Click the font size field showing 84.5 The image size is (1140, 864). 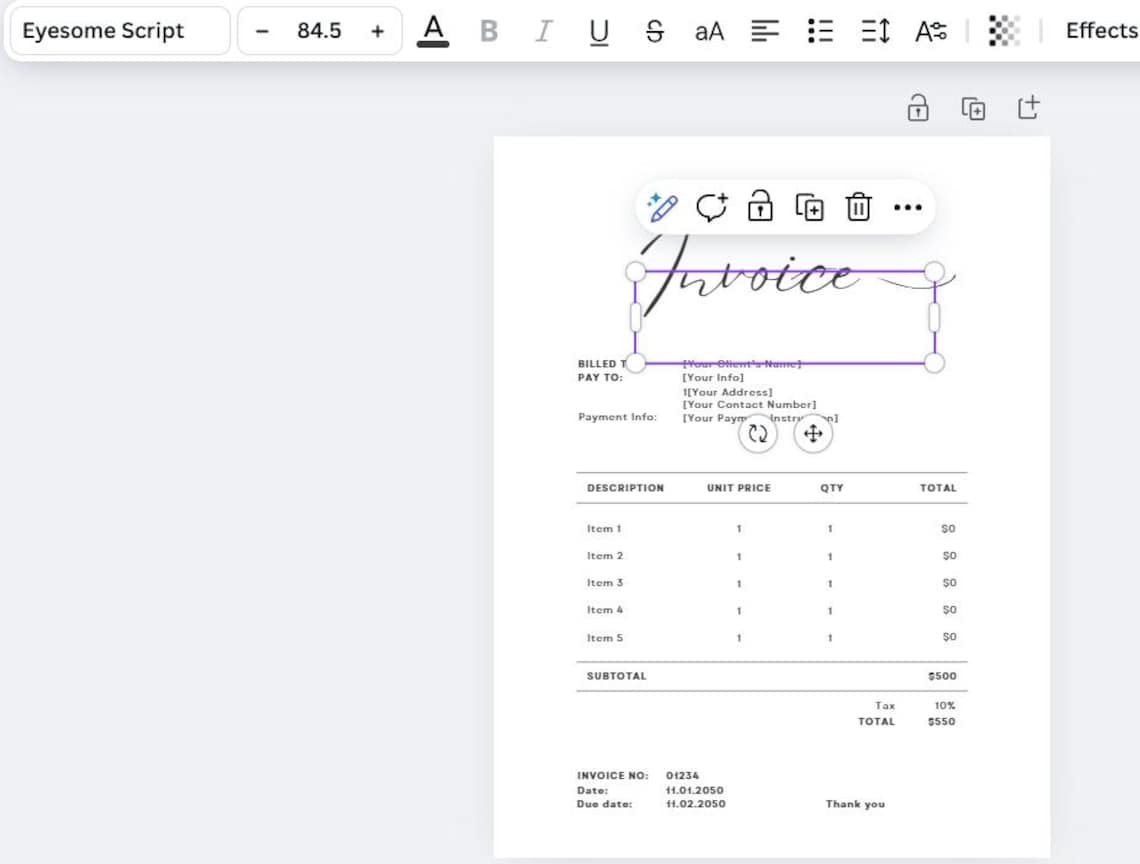(319, 31)
